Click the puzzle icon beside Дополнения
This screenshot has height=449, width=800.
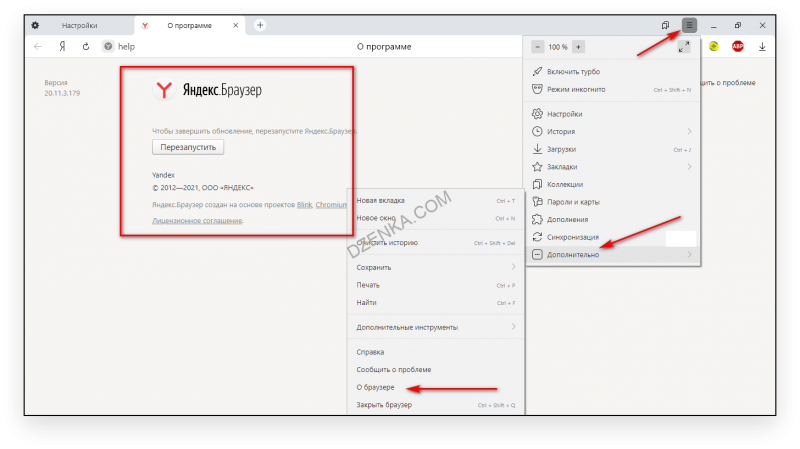[x=537, y=219]
